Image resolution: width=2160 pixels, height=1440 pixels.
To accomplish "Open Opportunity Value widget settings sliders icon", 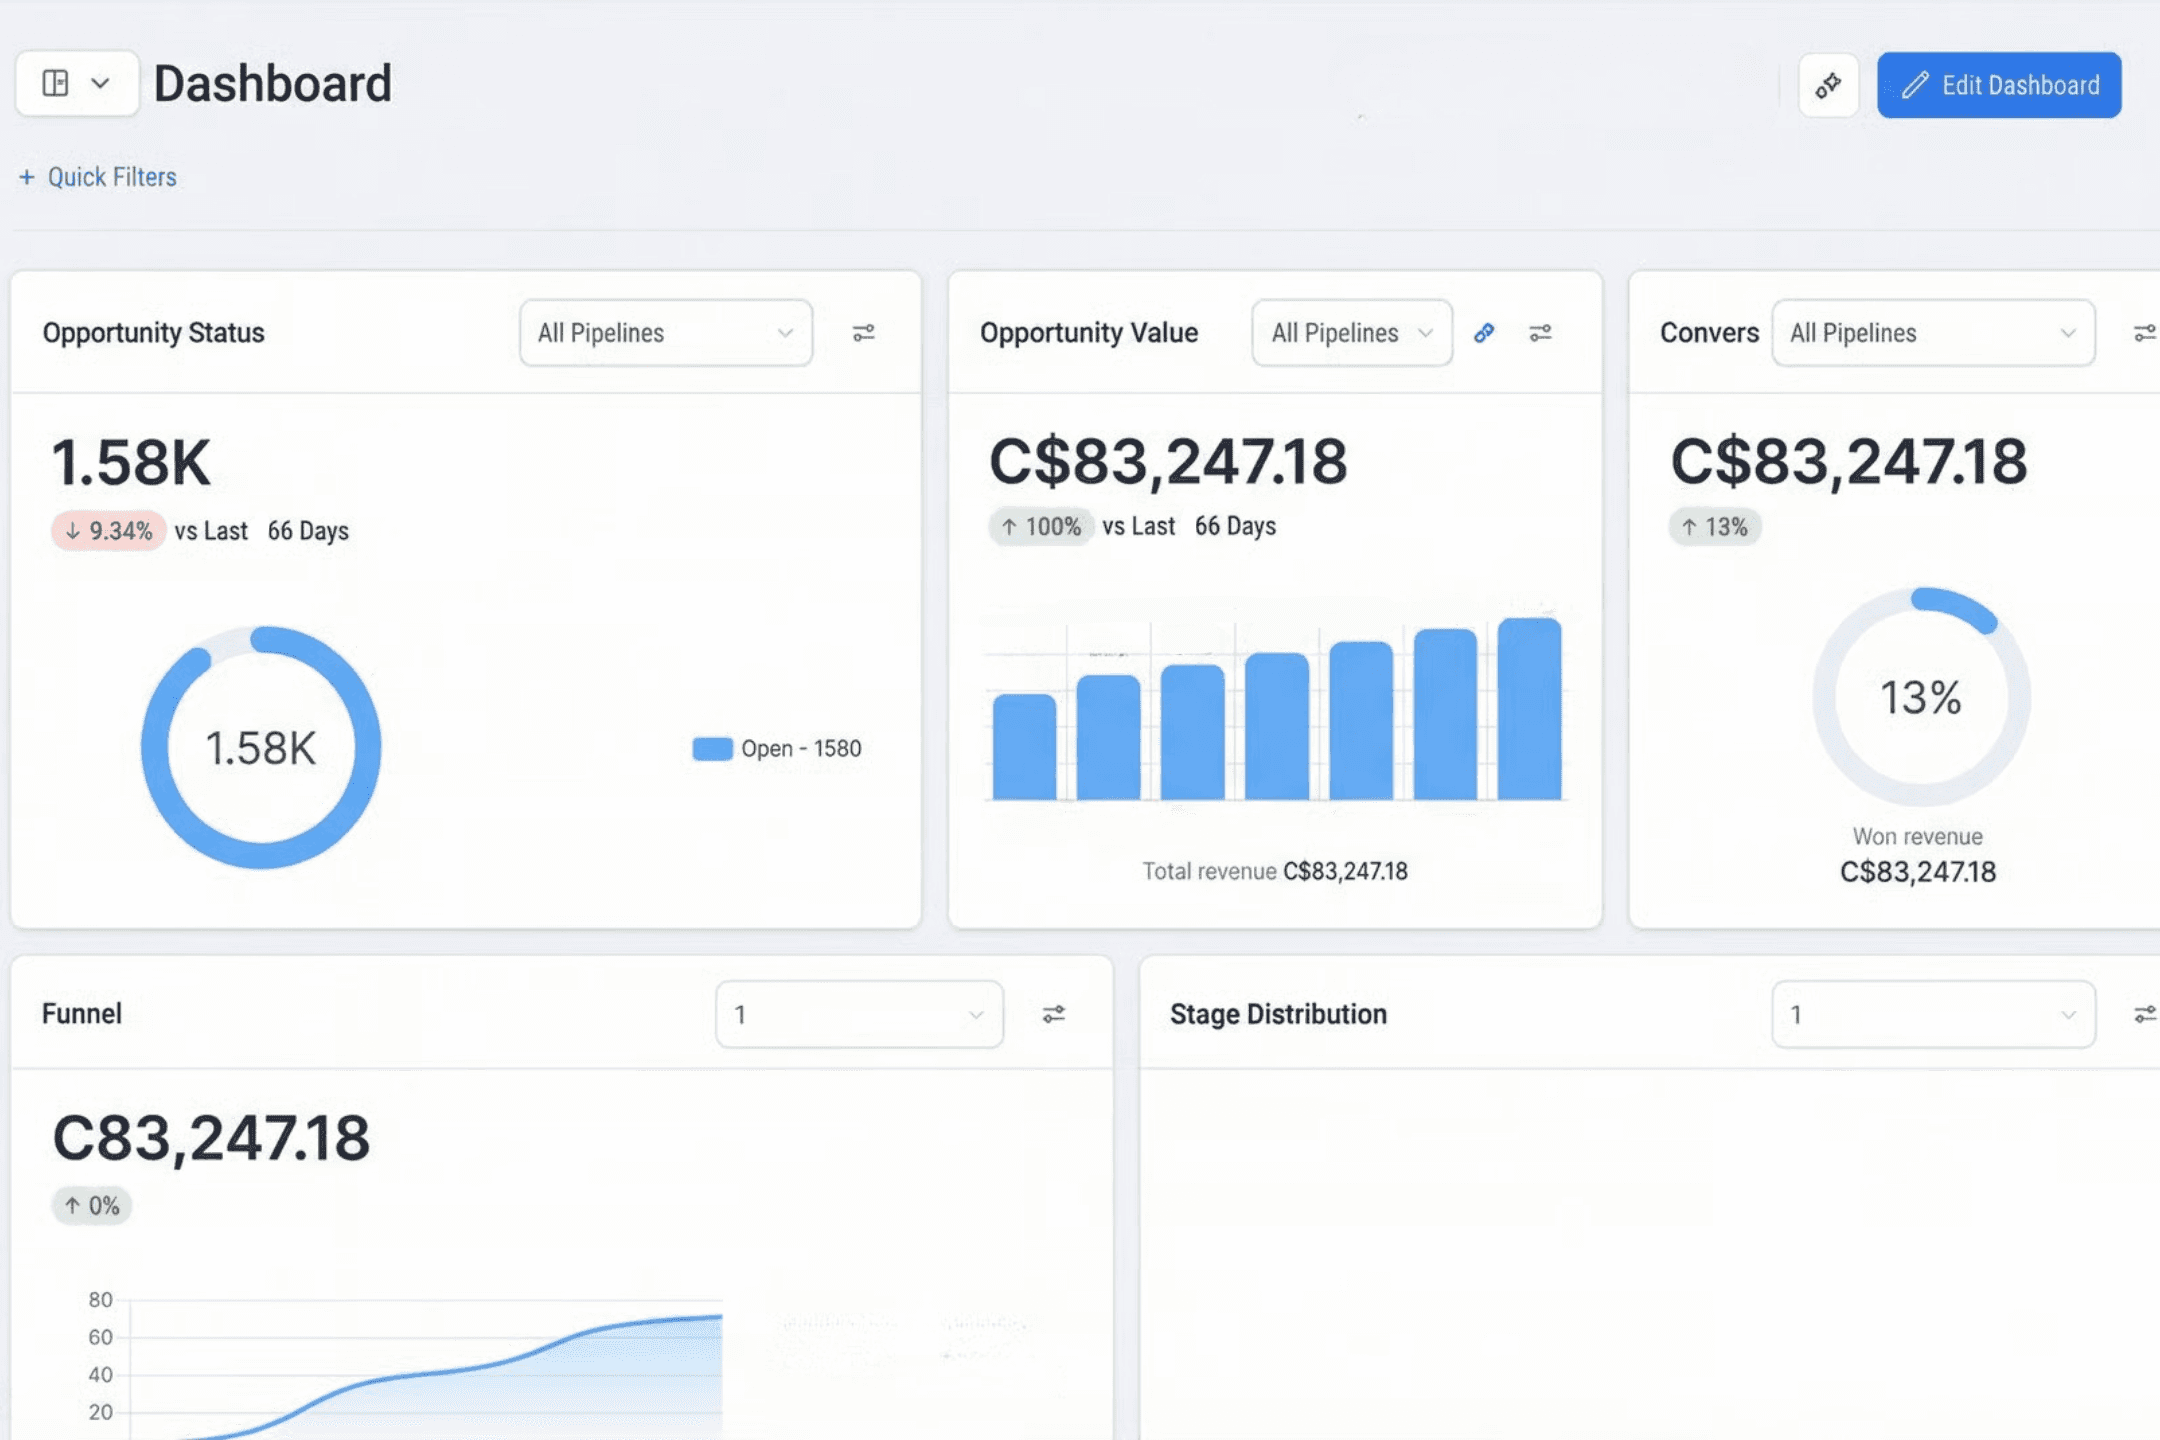I will point(1540,333).
